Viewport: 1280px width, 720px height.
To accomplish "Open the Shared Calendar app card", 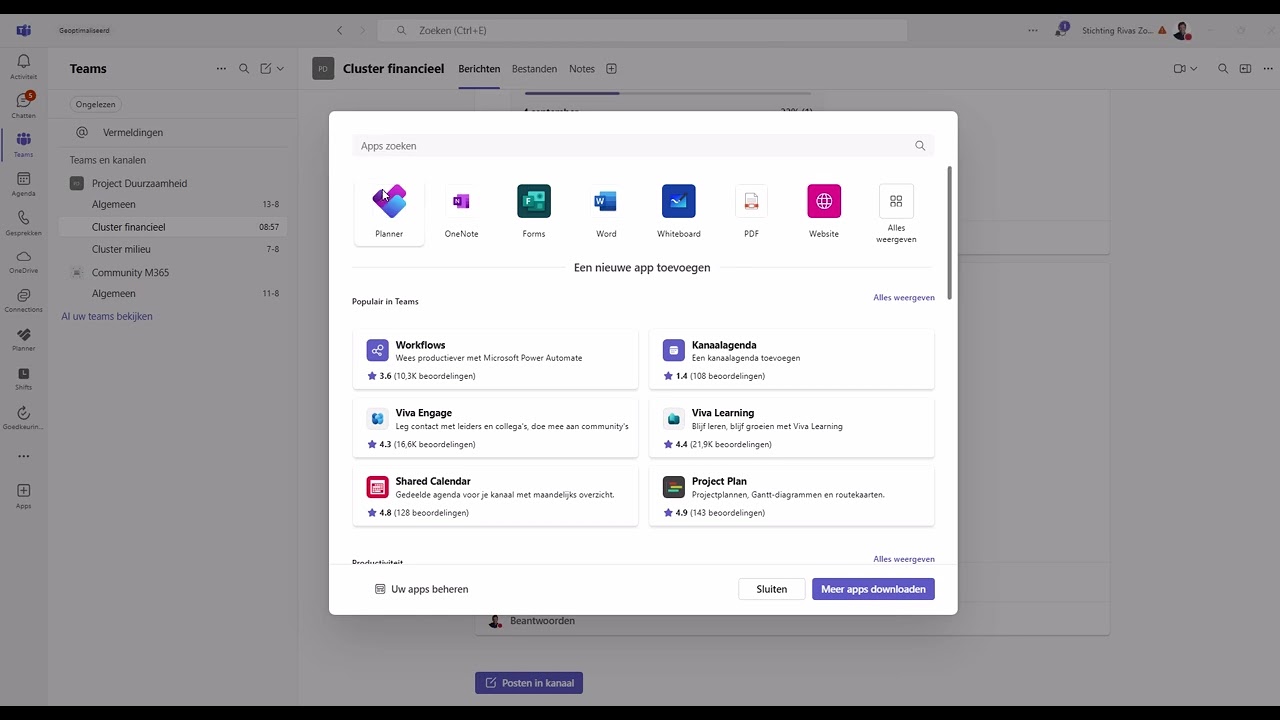I will point(495,496).
